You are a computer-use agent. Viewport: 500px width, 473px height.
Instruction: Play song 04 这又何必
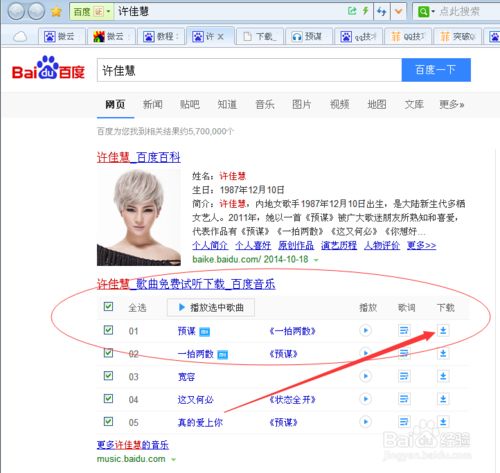pyautogui.click(x=365, y=399)
